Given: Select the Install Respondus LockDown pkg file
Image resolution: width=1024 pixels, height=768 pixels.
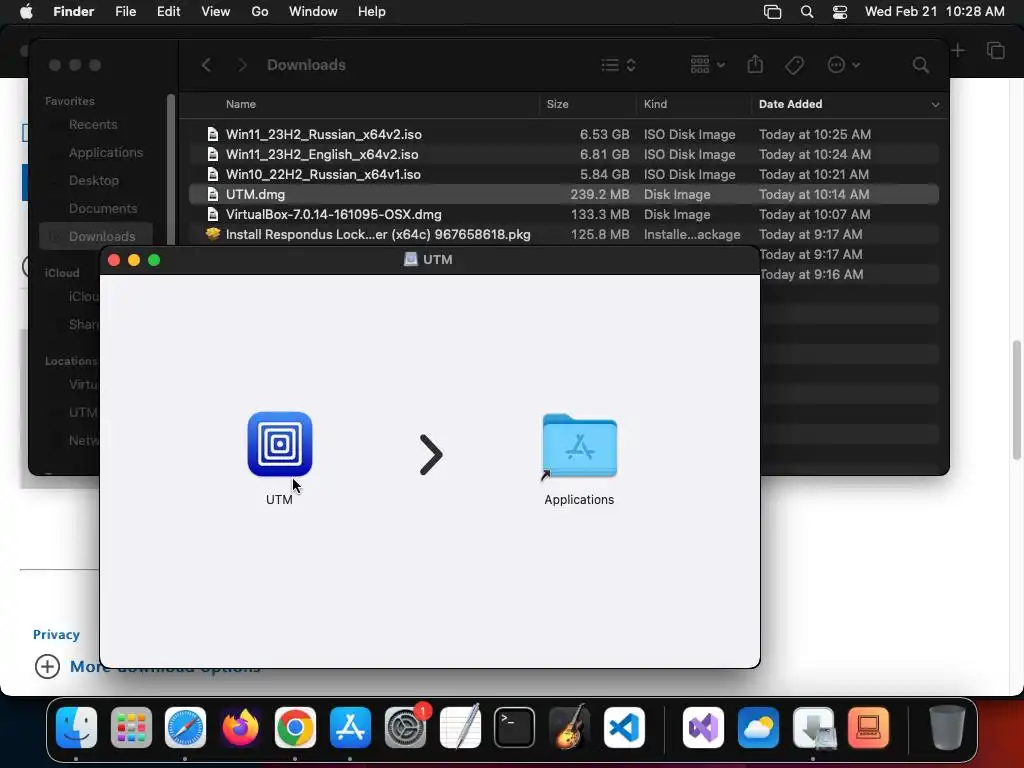Looking at the screenshot, I should coord(564,234).
